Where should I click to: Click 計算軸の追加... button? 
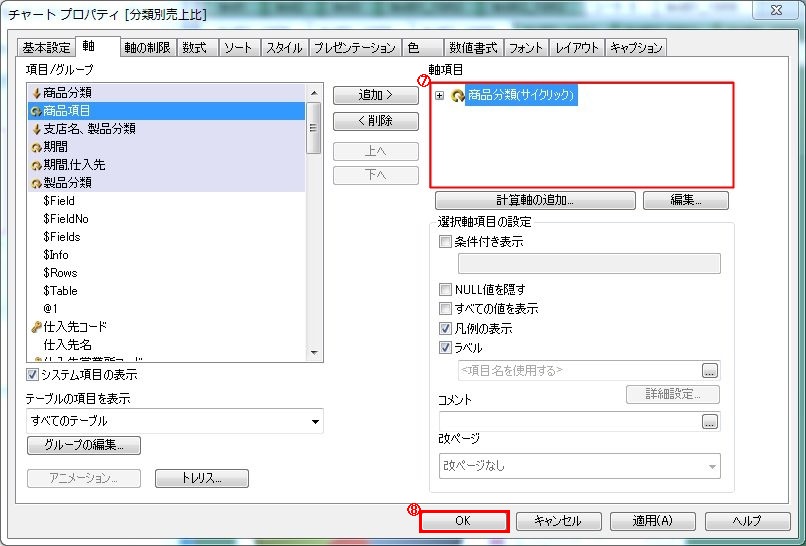[535, 200]
